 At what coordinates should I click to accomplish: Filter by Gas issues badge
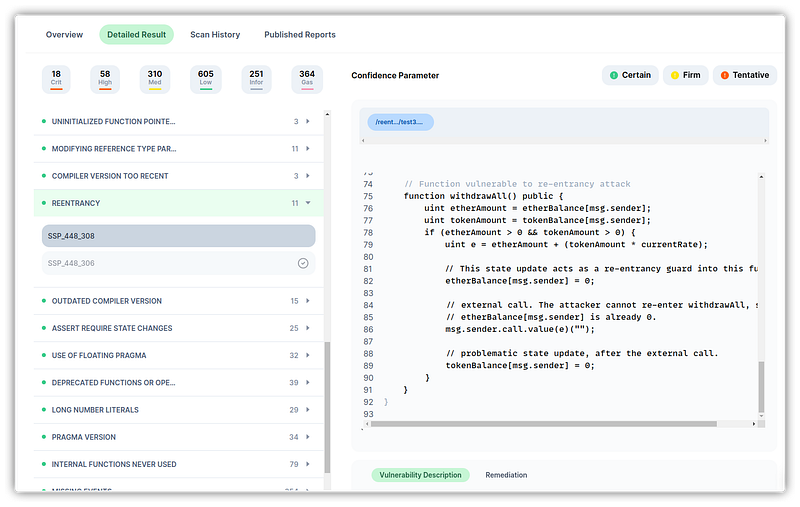point(306,79)
